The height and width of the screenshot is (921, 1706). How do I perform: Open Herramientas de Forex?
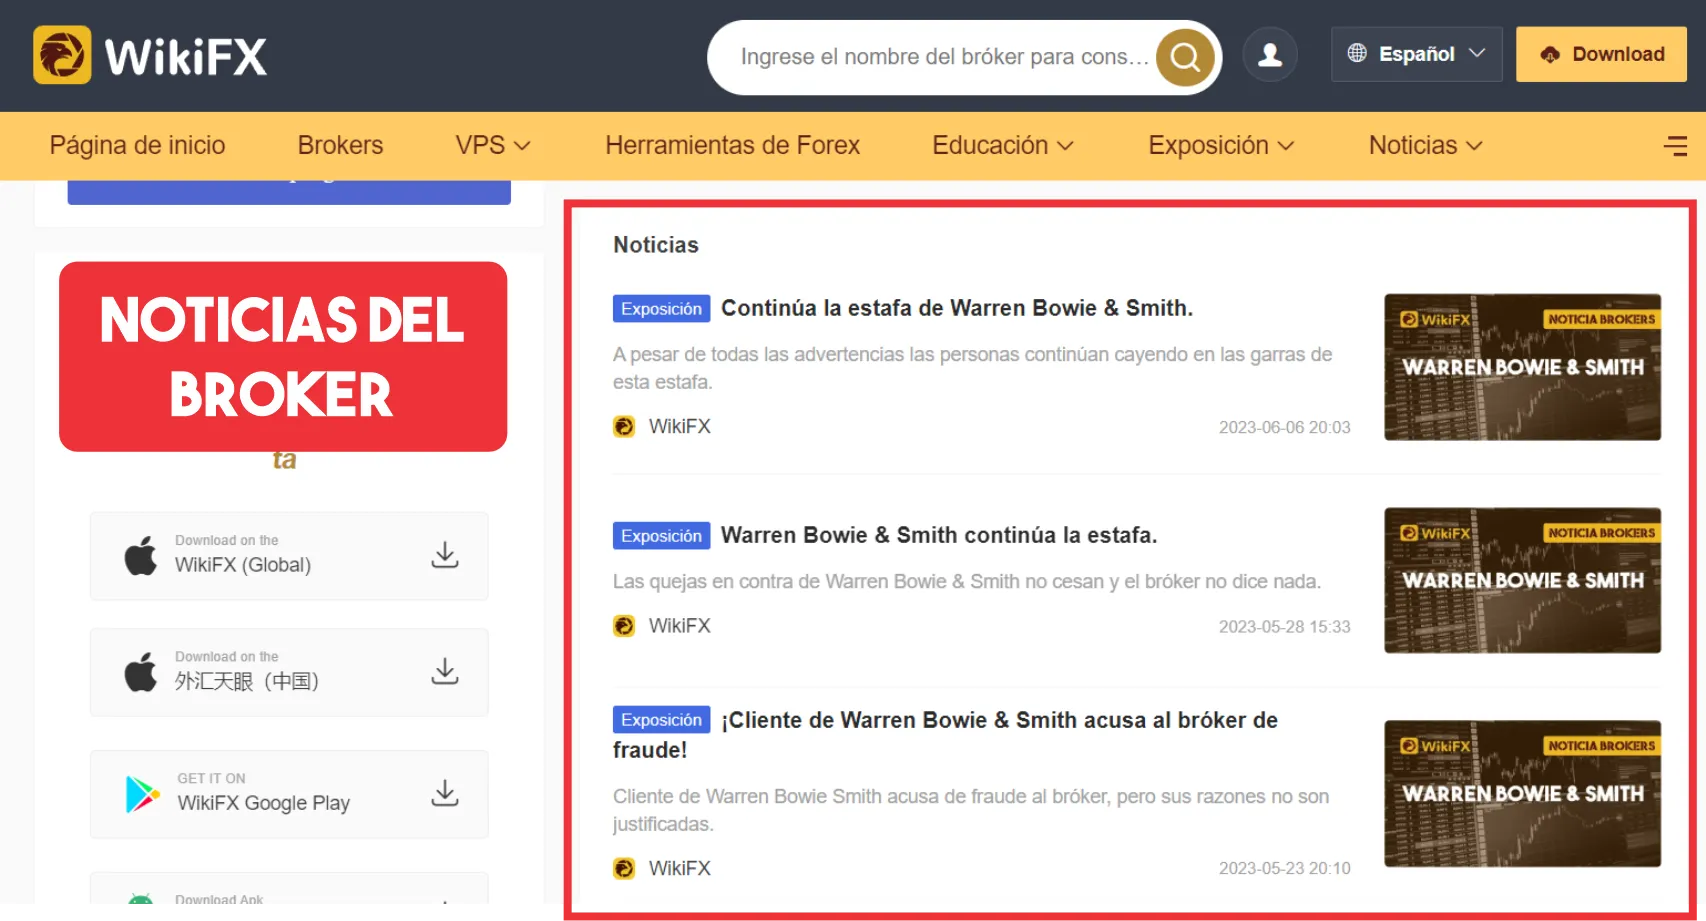point(732,146)
